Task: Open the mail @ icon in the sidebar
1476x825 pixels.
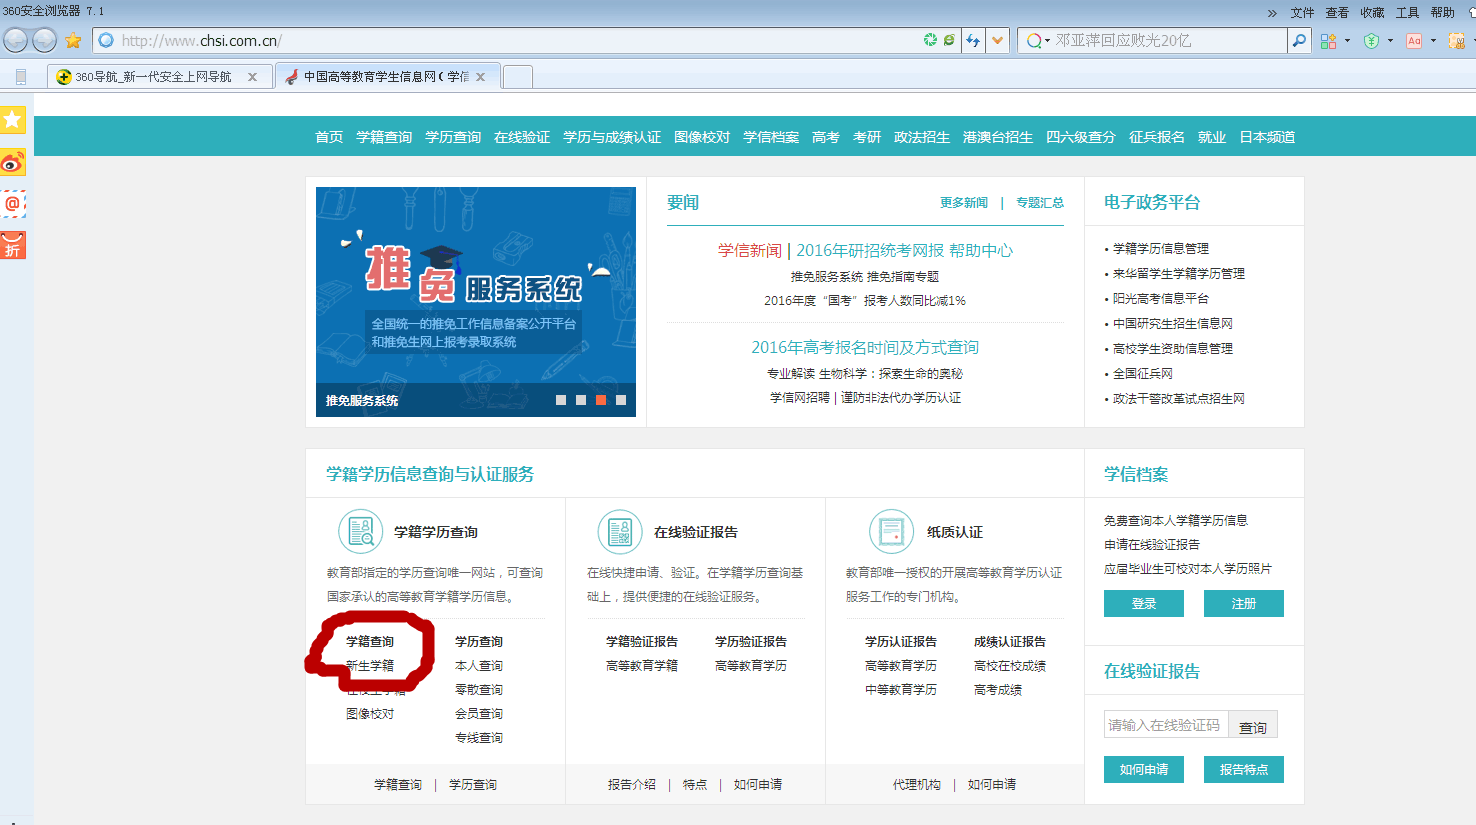Action: [x=13, y=204]
